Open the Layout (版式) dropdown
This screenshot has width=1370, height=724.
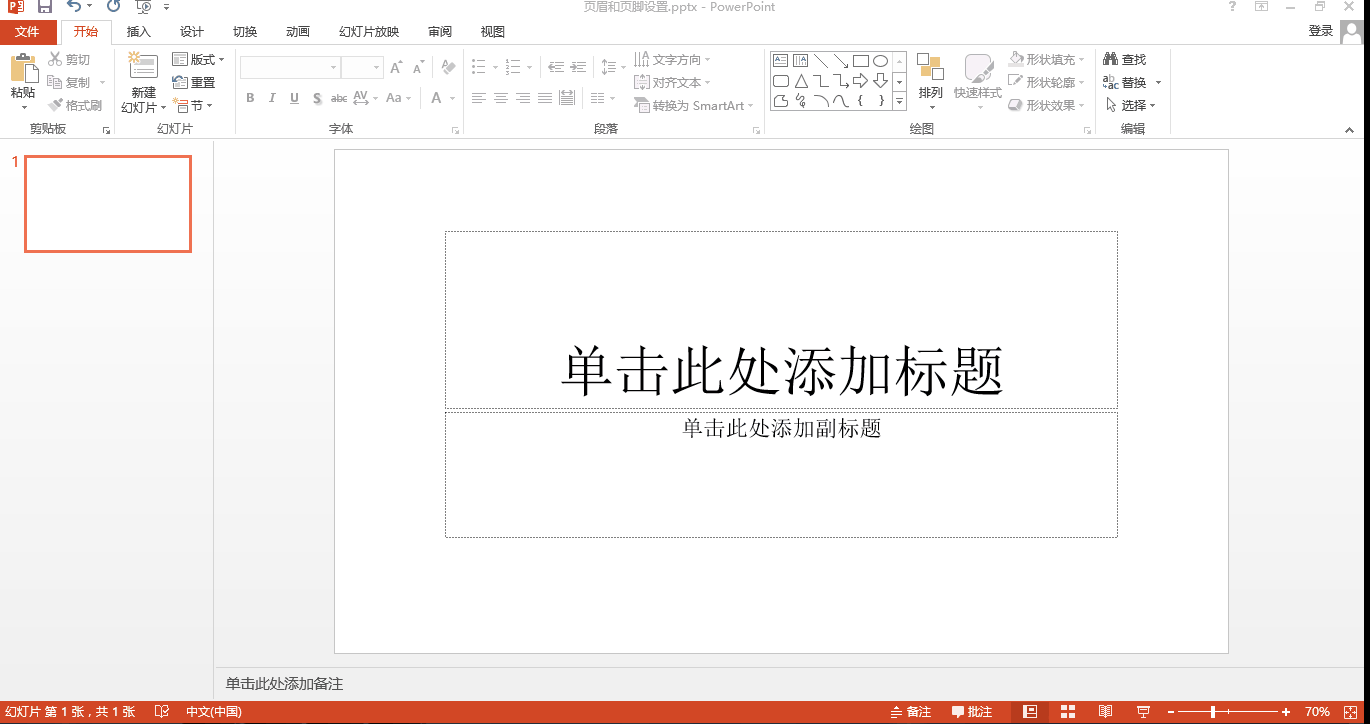click(198, 60)
